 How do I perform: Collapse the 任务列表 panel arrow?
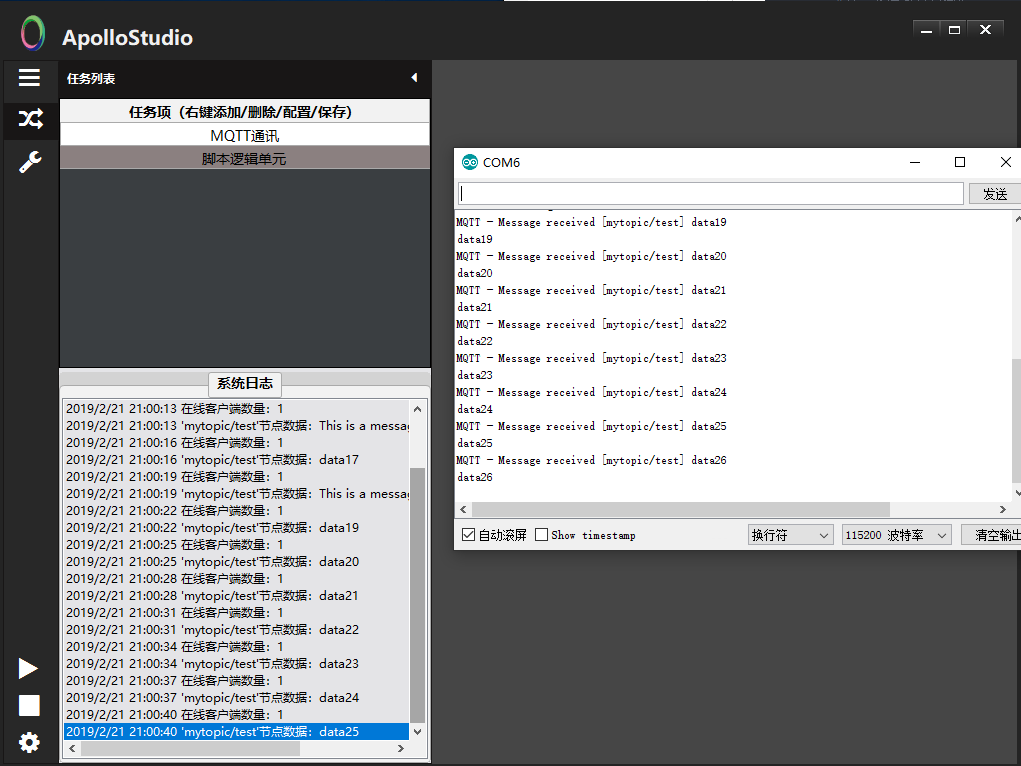point(414,78)
